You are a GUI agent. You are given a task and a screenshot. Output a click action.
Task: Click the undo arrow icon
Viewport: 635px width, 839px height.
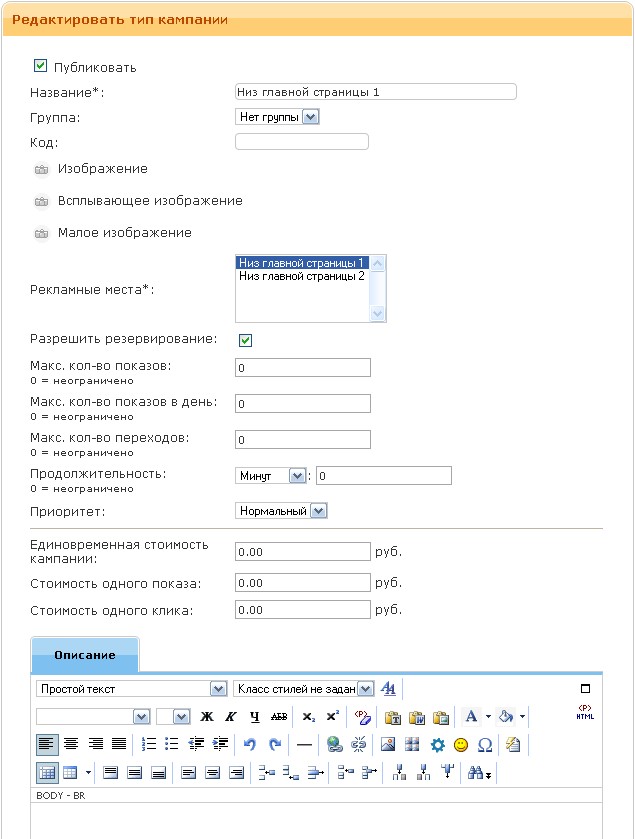(250, 745)
